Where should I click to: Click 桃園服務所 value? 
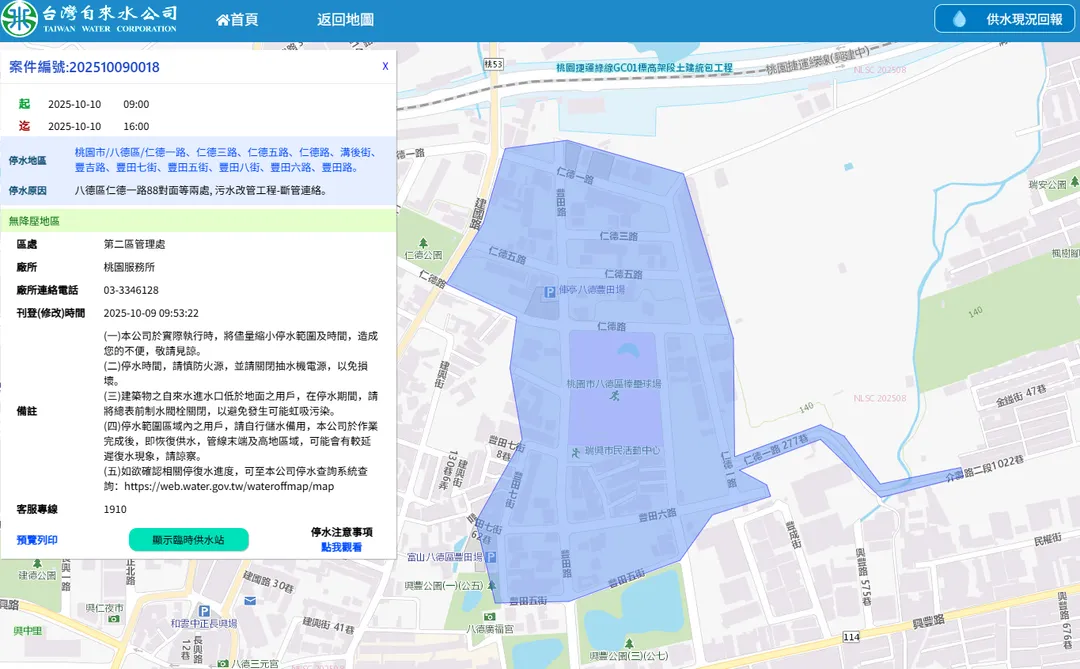tap(129, 267)
